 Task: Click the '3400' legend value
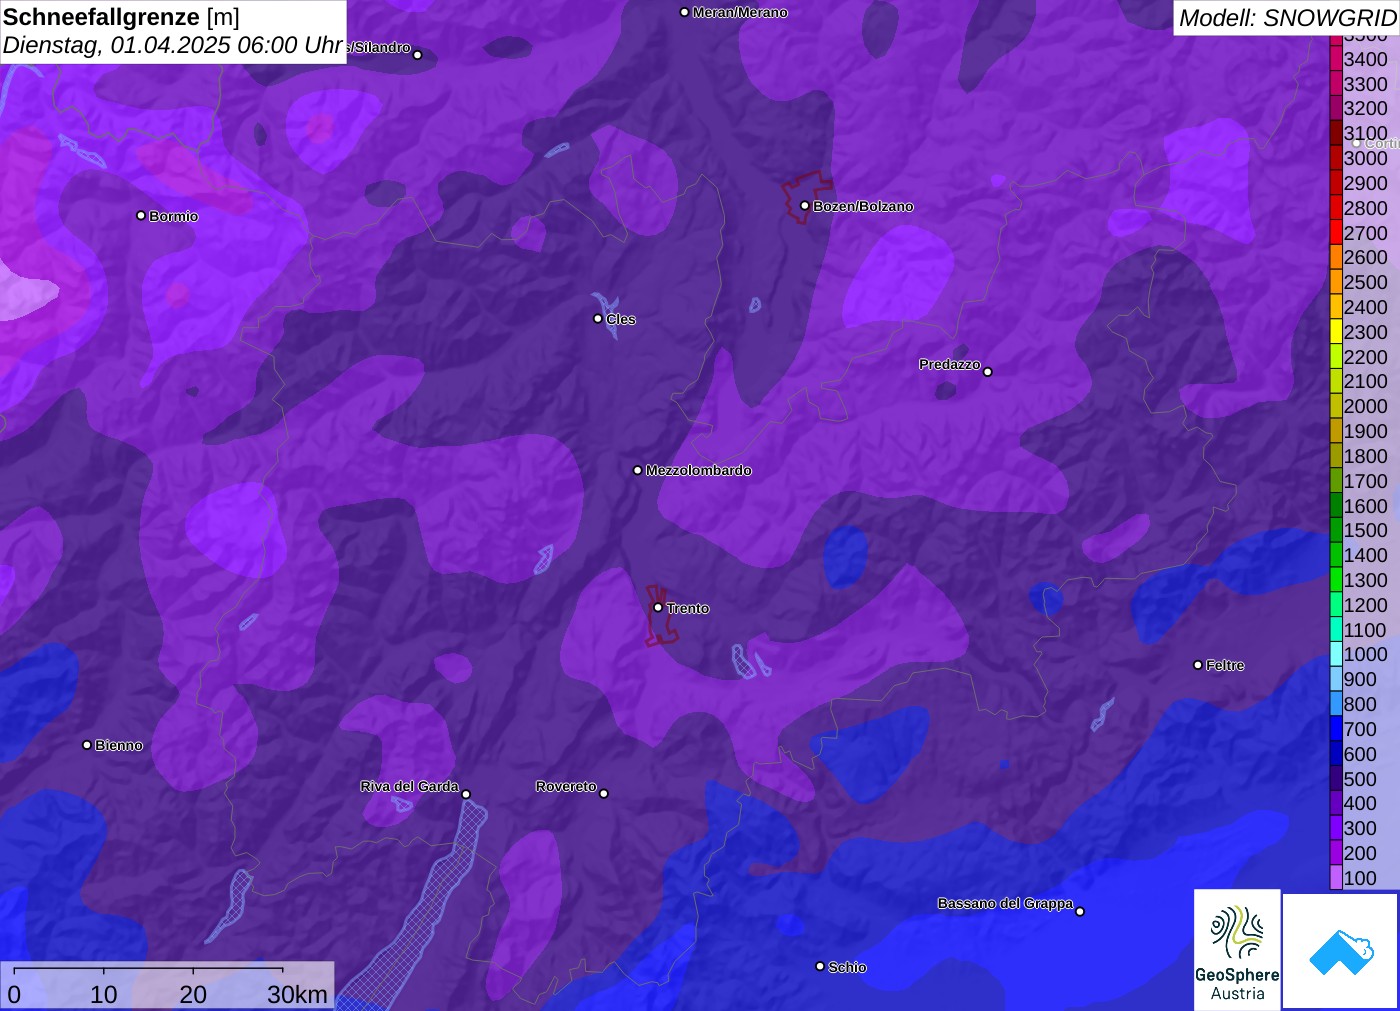point(1366,59)
